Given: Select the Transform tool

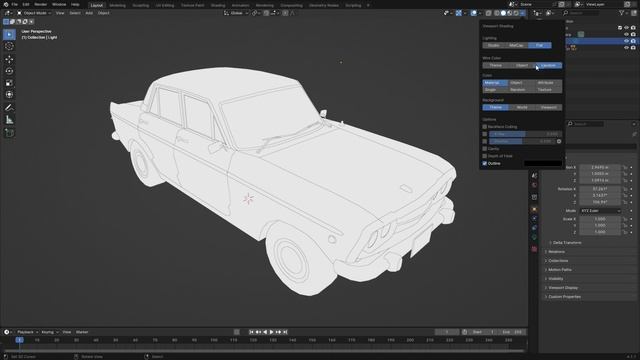Looking at the screenshot, I should 9,95.
